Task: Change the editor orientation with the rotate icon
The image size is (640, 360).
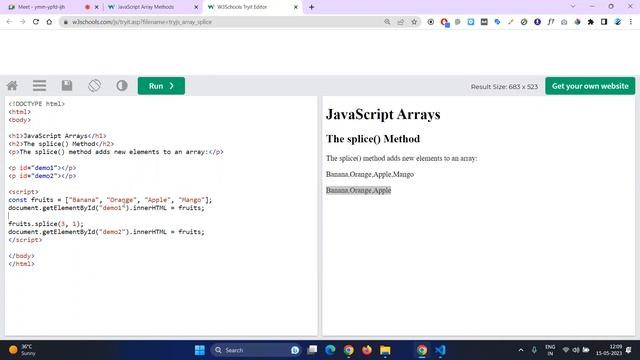Action: [x=94, y=86]
